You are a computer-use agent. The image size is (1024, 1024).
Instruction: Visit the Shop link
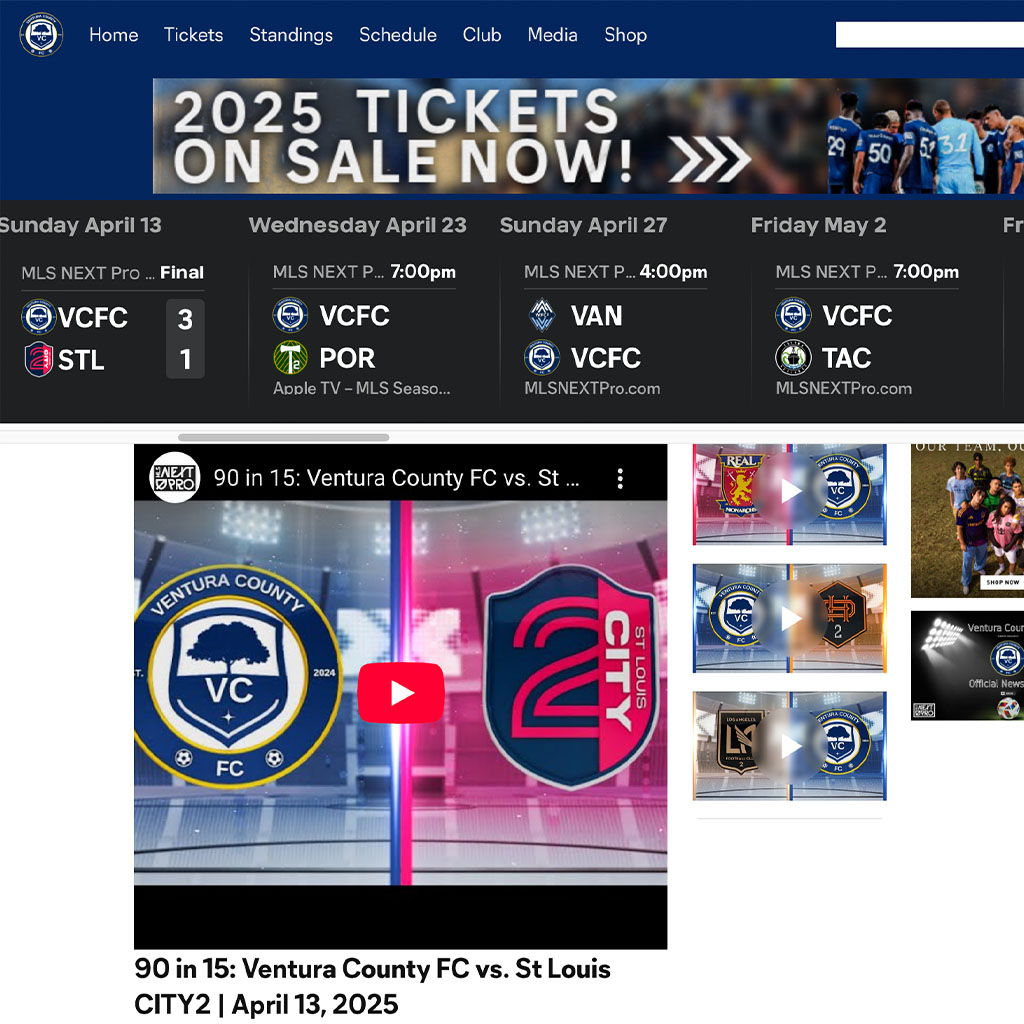(626, 35)
